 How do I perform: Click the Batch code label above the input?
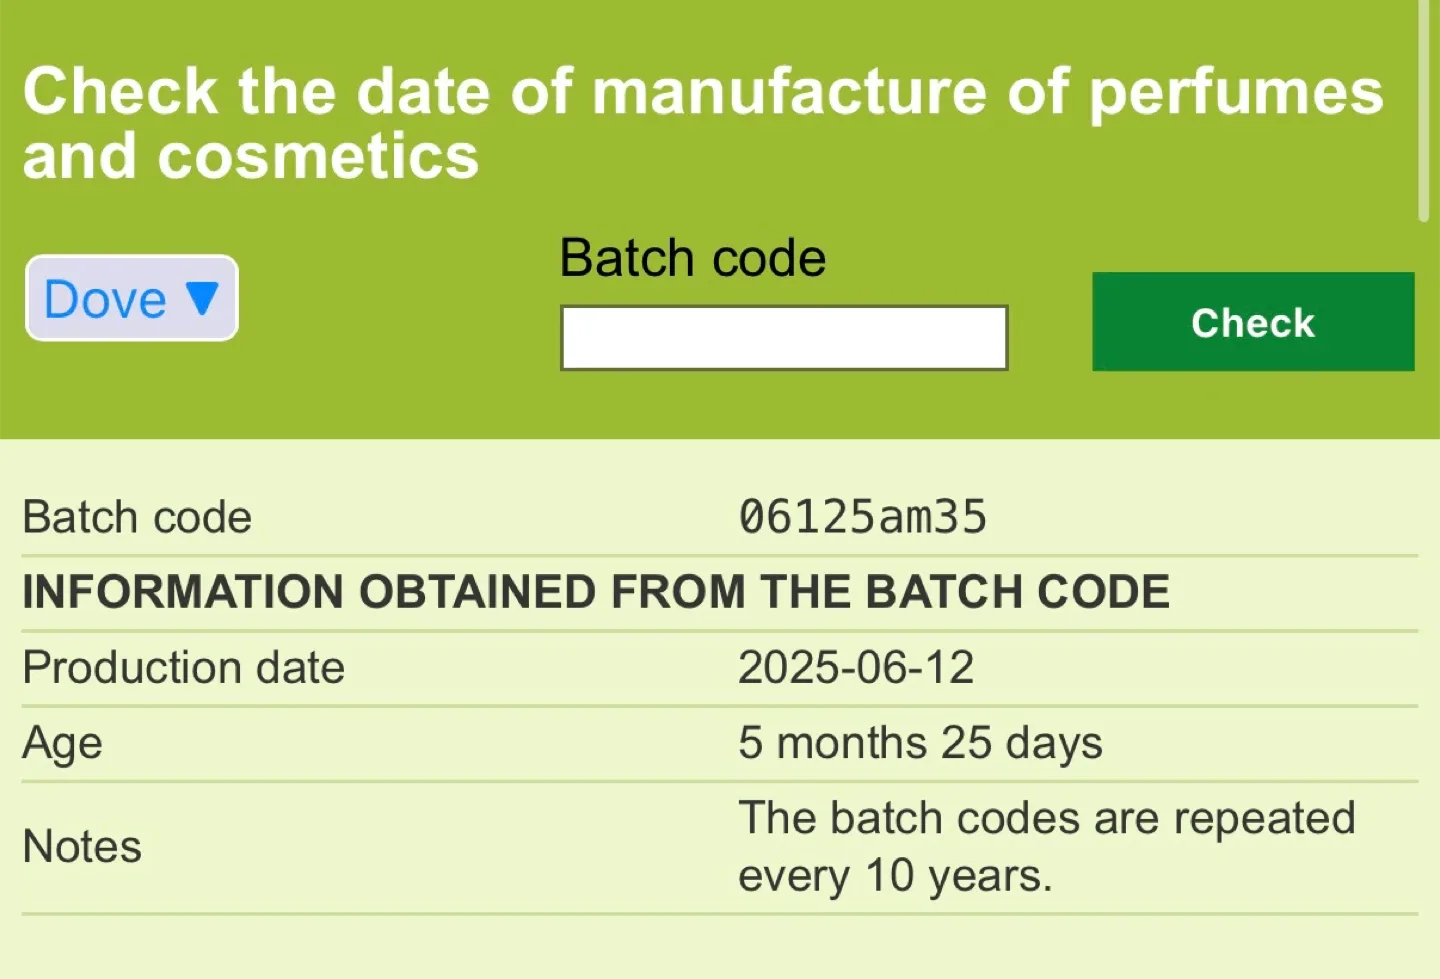tap(692, 258)
